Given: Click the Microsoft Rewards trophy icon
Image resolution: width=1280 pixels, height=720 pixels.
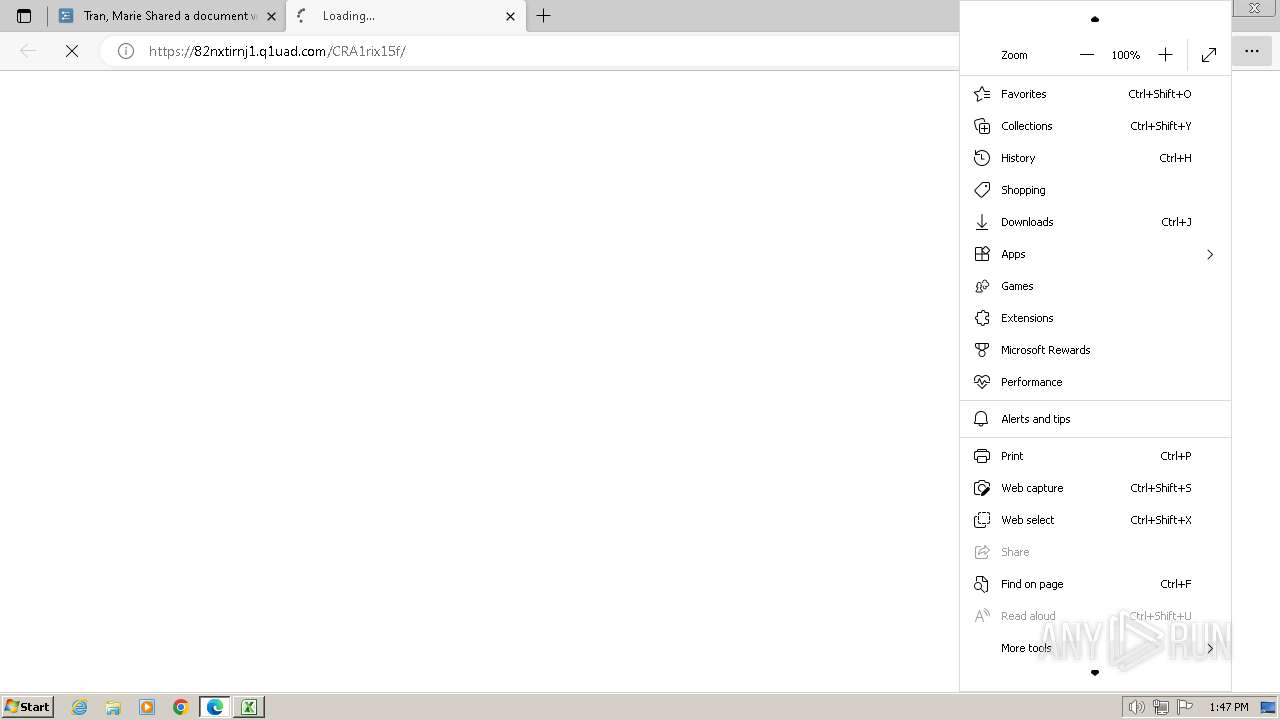Looking at the screenshot, I should tap(982, 350).
